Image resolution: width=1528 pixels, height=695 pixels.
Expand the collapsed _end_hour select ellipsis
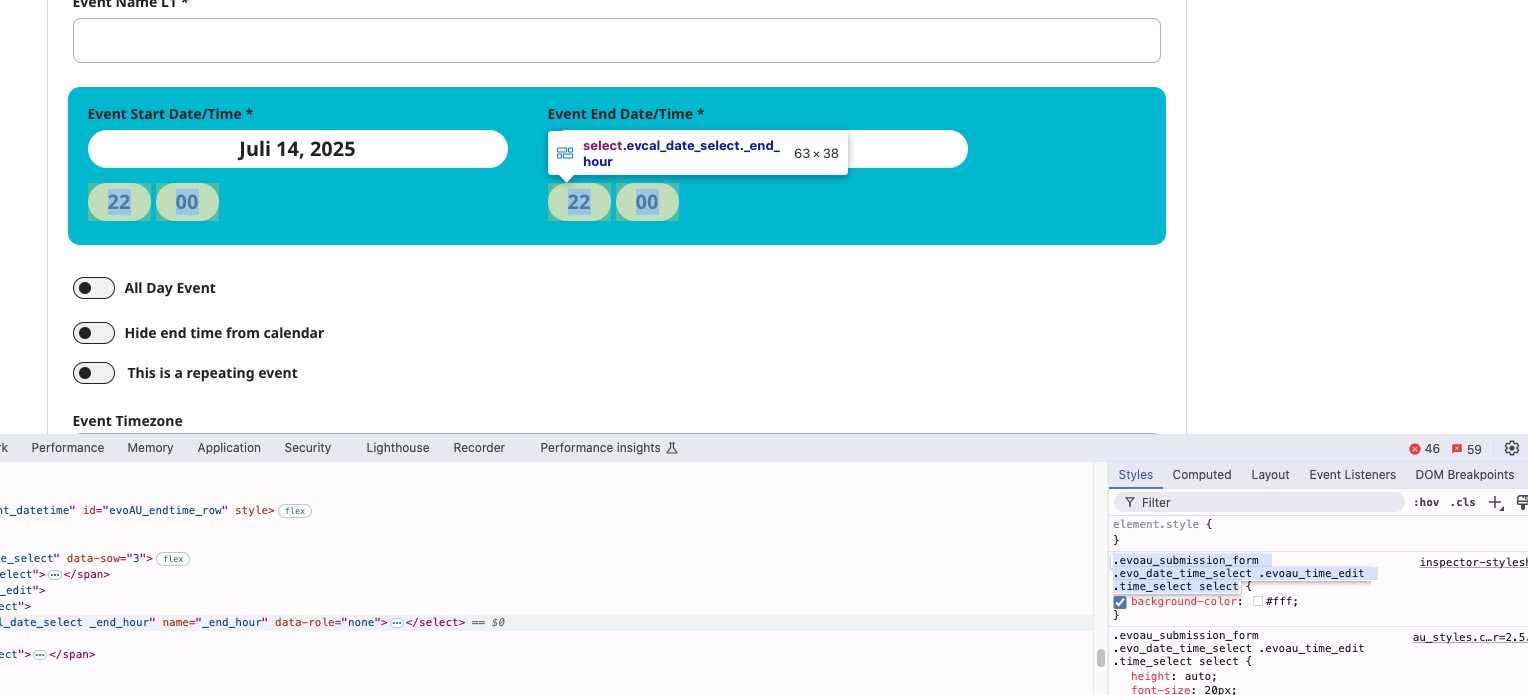(x=396, y=623)
